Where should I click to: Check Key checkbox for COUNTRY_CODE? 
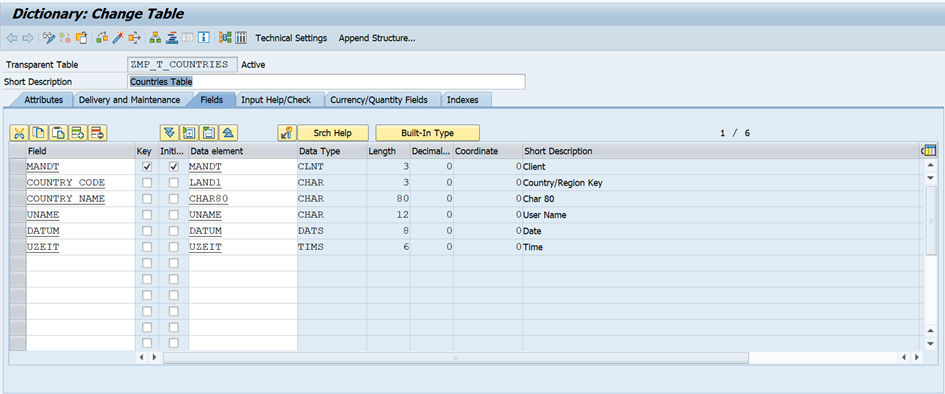(146, 183)
